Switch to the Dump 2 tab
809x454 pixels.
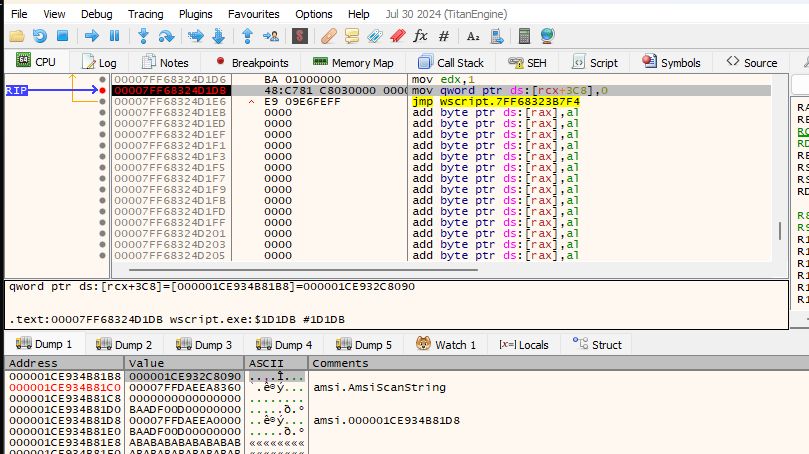tap(124, 345)
